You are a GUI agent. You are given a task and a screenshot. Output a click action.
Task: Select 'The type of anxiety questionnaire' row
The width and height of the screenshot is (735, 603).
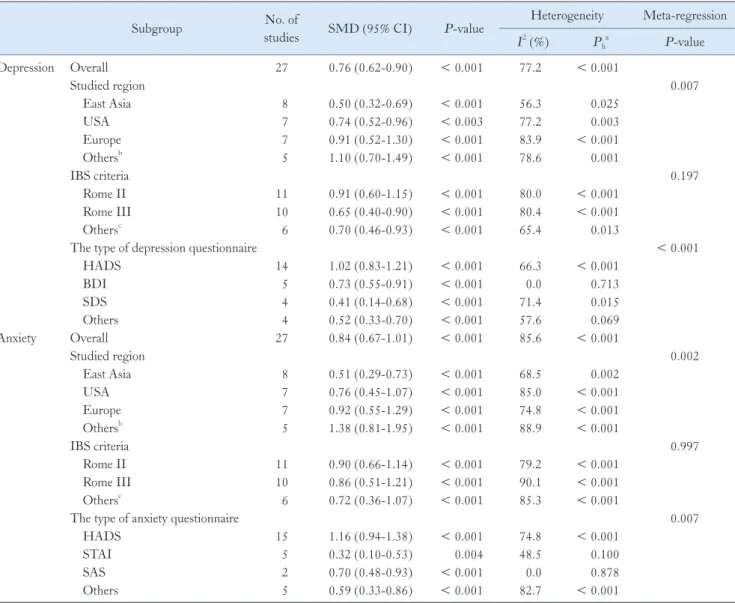click(x=154, y=519)
